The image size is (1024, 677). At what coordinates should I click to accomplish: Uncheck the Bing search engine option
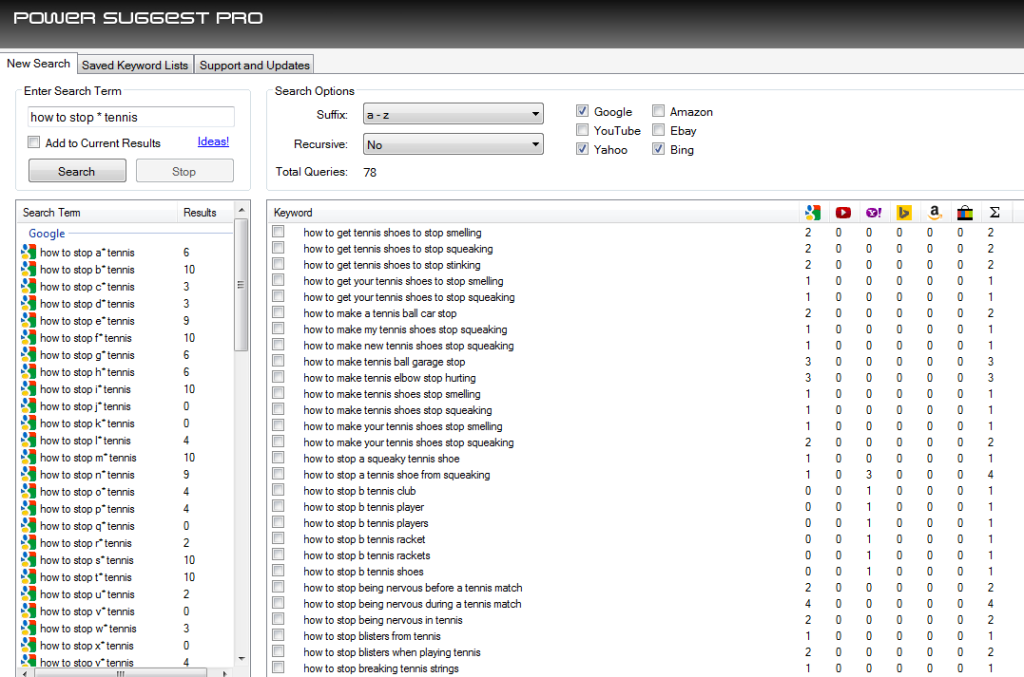(658, 149)
